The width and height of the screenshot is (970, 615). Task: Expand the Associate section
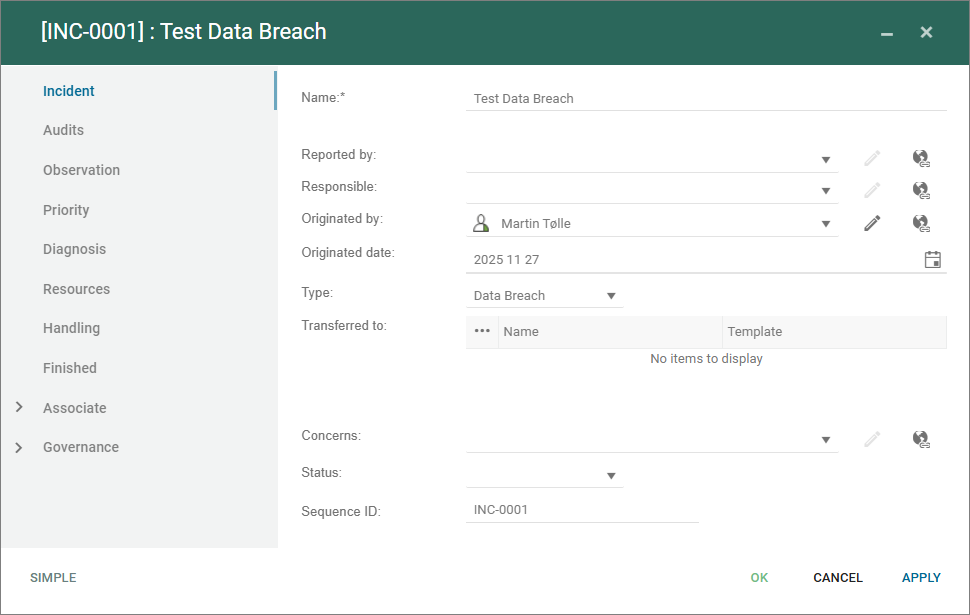(x=19, y=408)
